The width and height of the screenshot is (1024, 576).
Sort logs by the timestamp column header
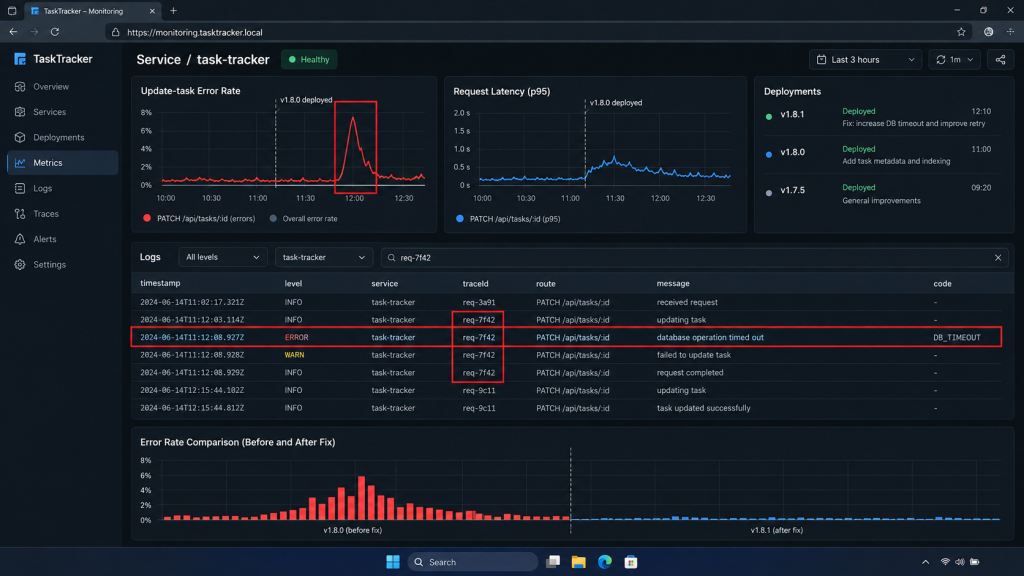[x=160, y=283]
